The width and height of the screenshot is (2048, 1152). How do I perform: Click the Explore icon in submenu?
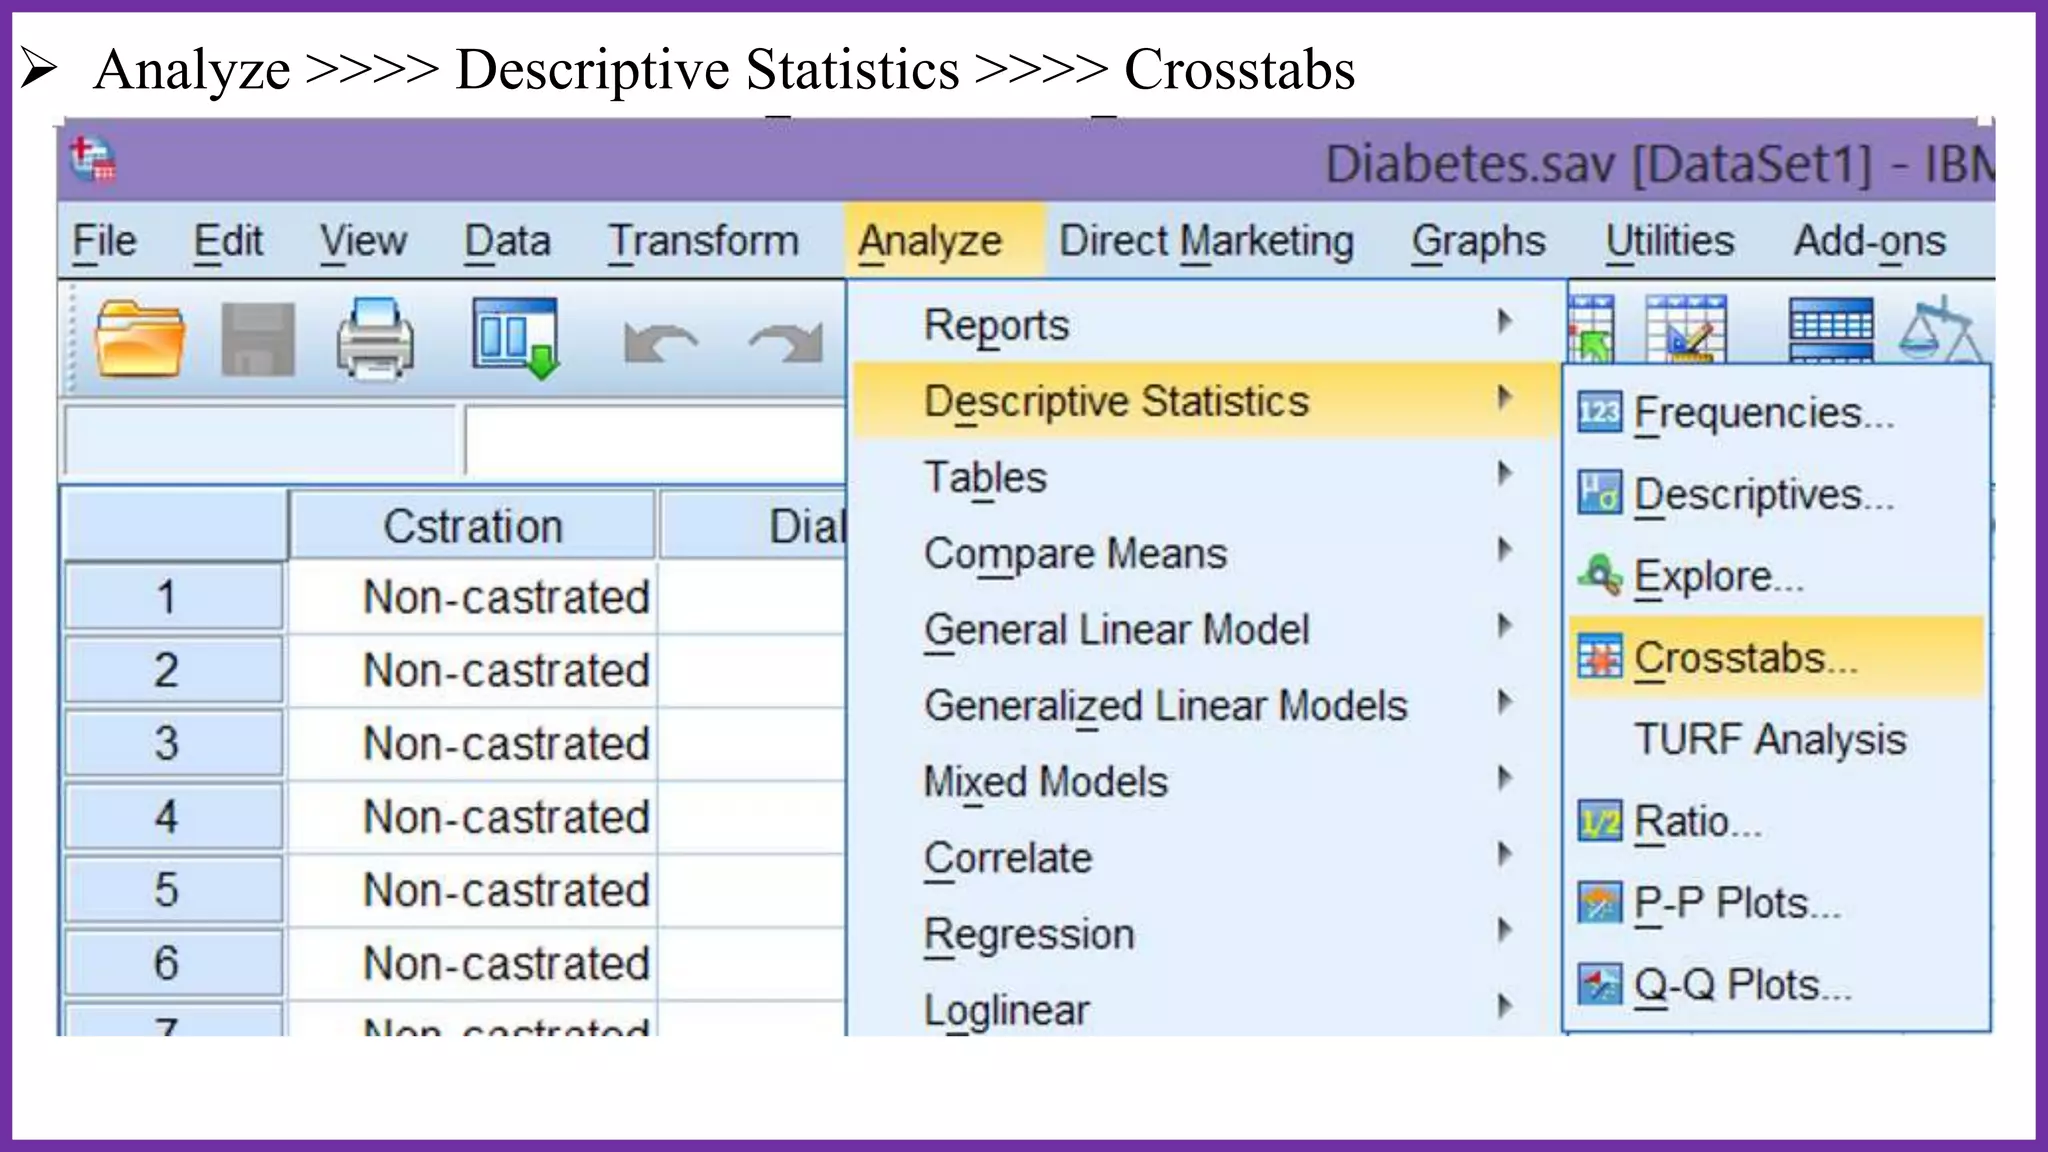click(1600, 575)
